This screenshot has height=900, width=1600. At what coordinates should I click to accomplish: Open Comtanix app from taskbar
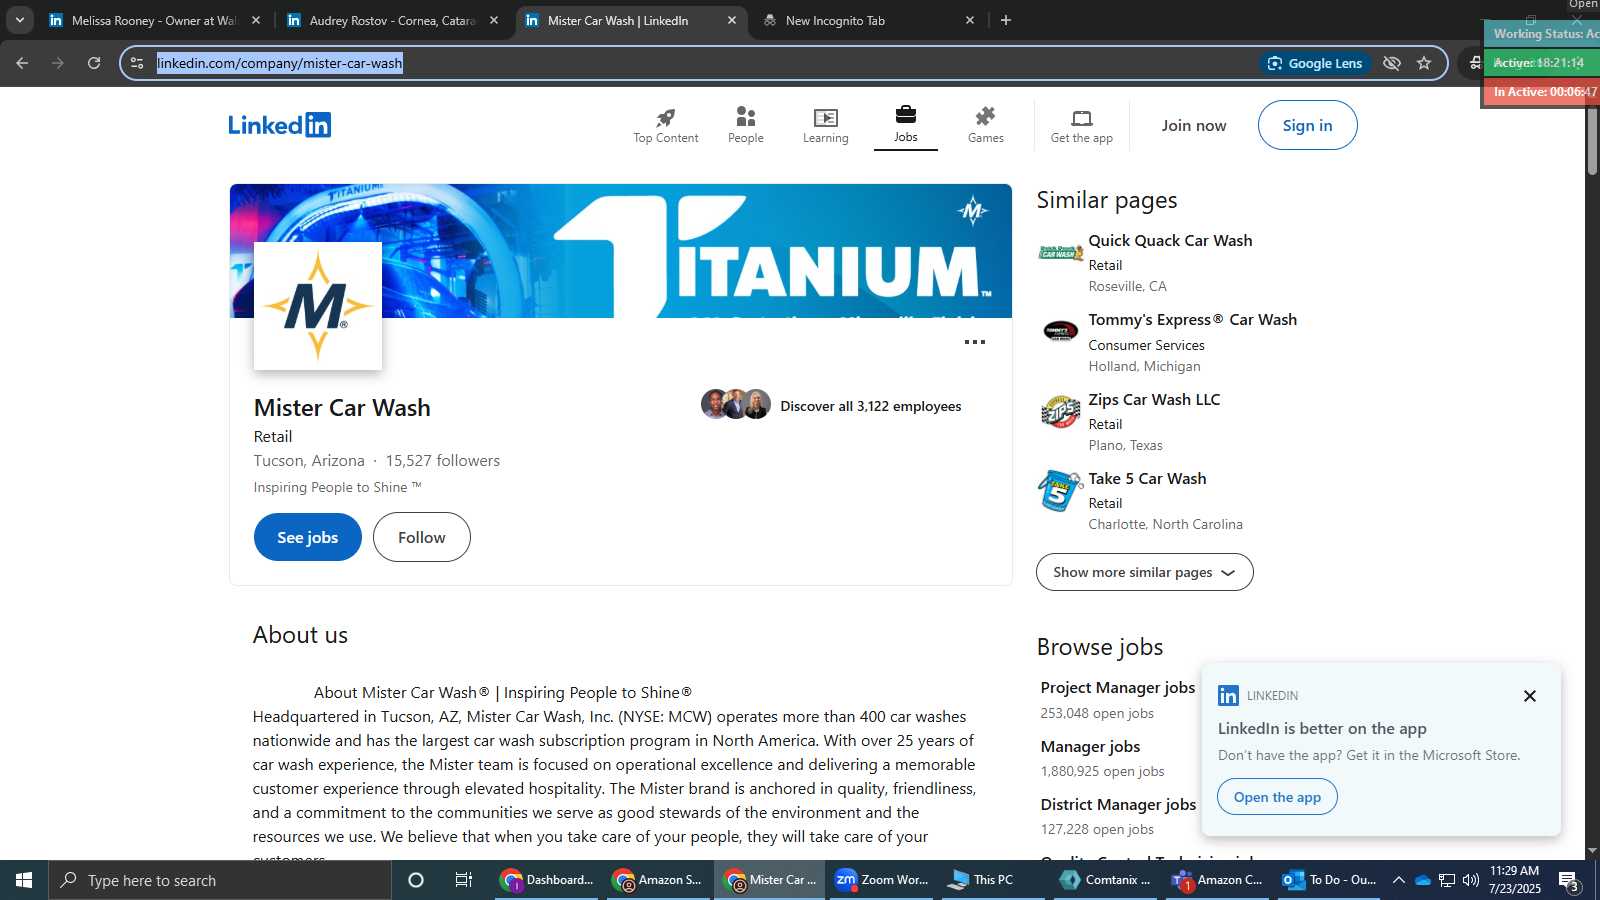tap(1105, 880)
